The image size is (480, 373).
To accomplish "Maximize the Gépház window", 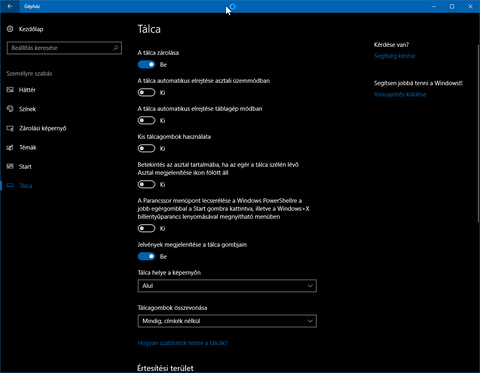I will click(x=452, y=6).
